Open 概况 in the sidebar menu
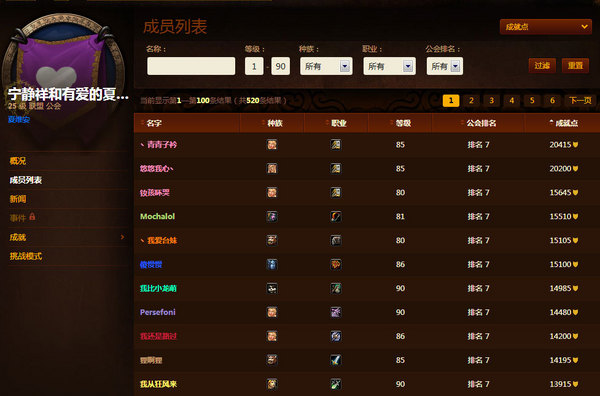 pos(18,161)
